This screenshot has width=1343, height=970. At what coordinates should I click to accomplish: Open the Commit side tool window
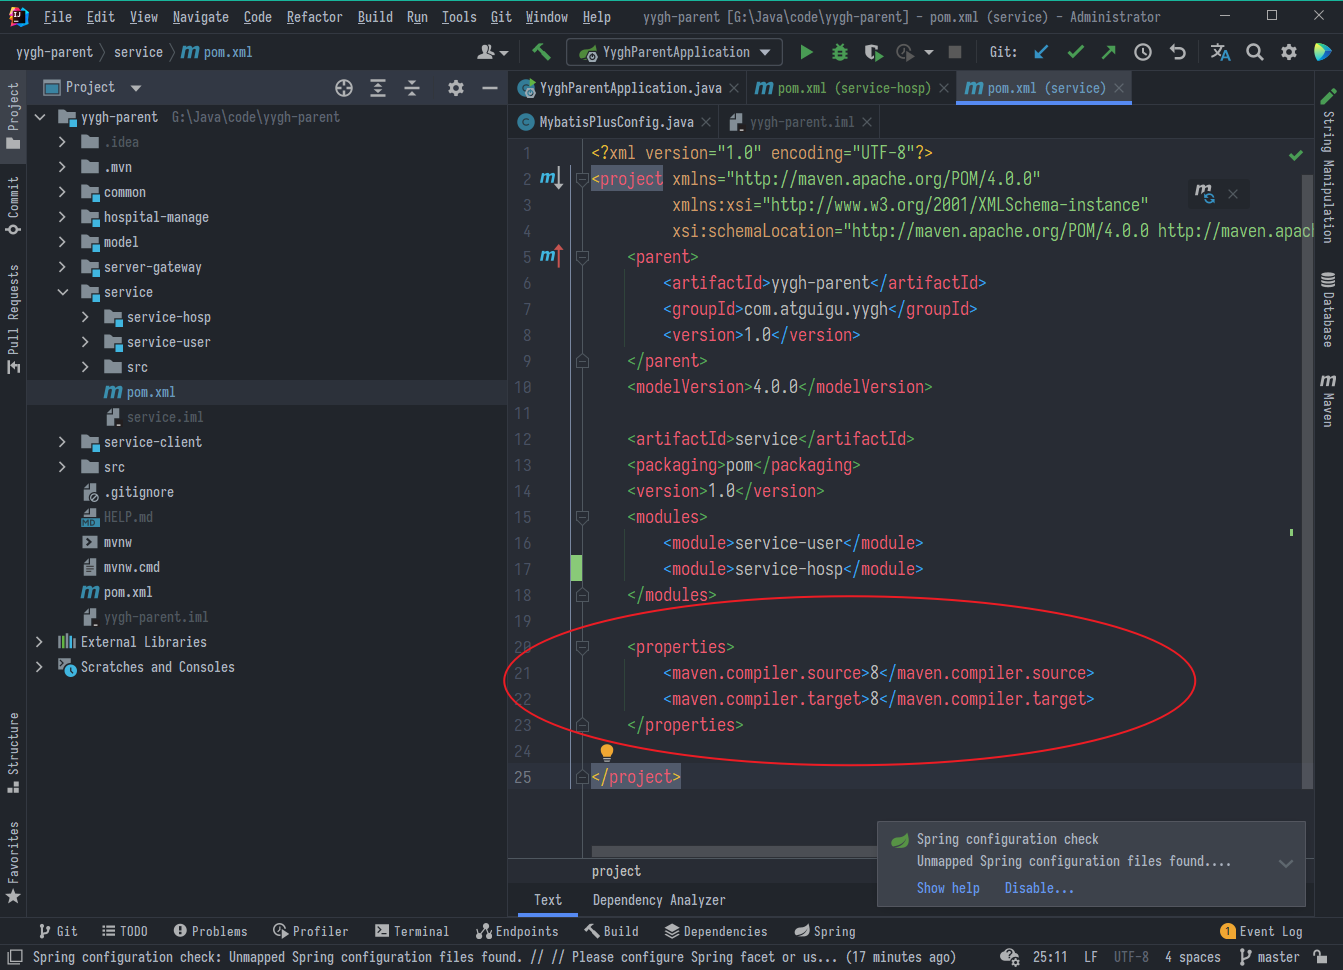click(x=13, y=205)
